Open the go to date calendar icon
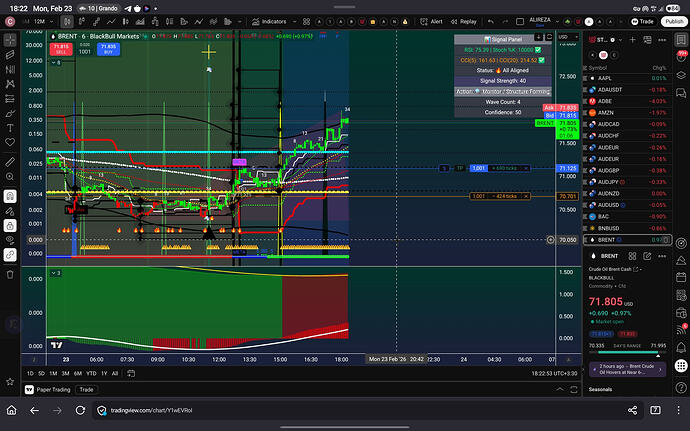Screen dimensions: 690x431 pyautogui.click(x=131, y=373)
